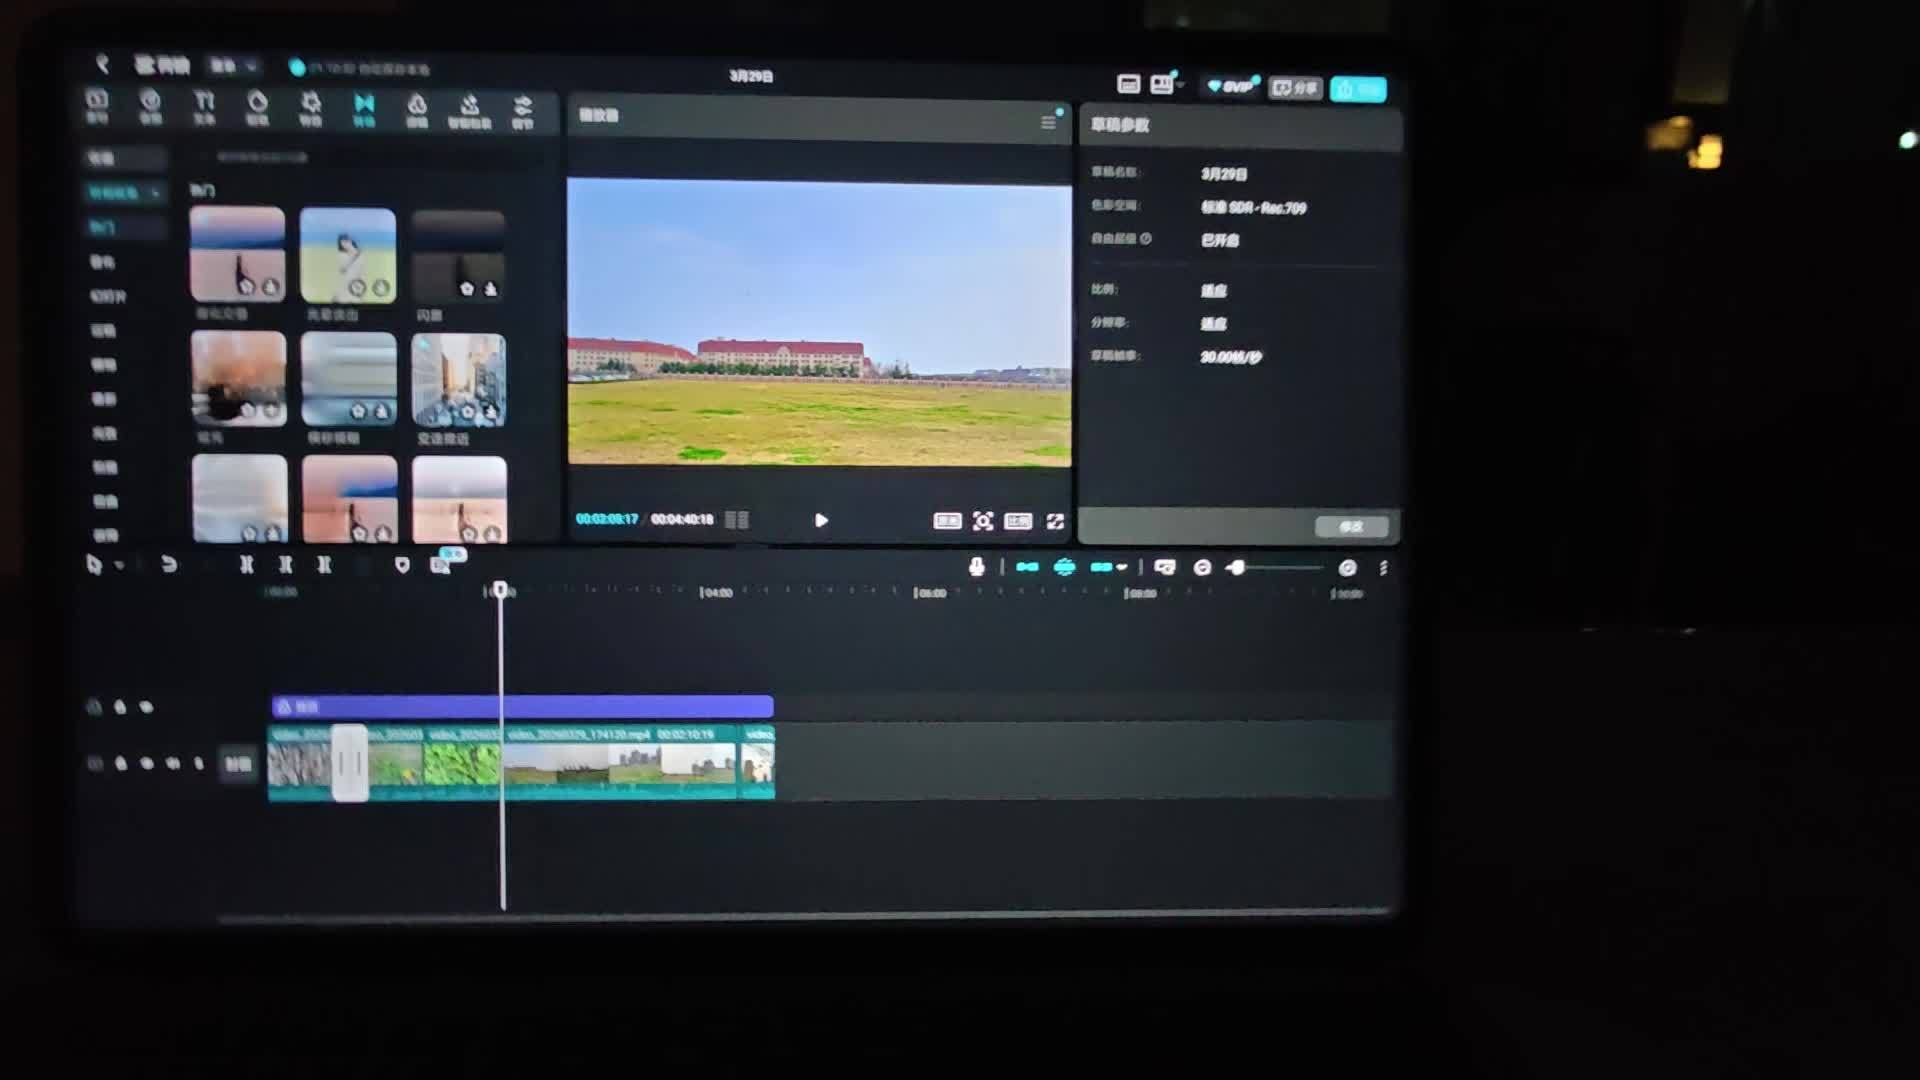Open the menu dropdown next to app title

coord(232,66)
